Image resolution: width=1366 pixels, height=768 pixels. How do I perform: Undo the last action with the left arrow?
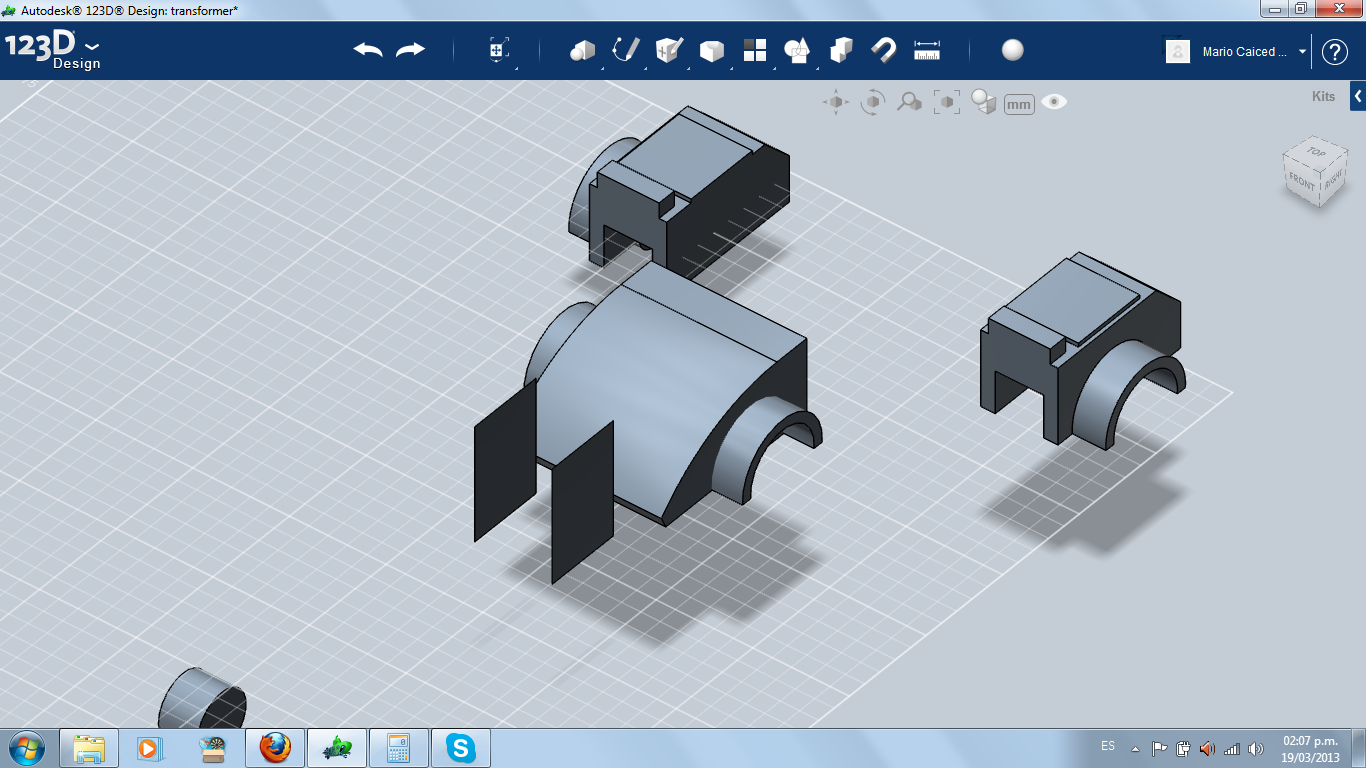368,50
